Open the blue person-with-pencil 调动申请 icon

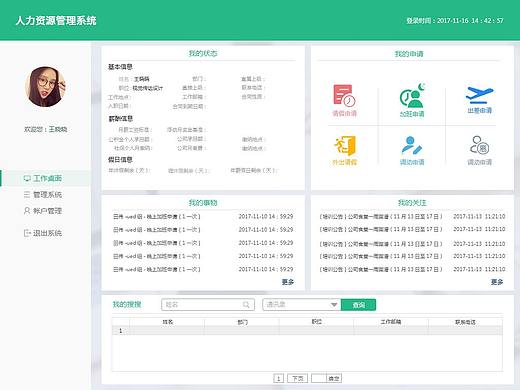412,146
